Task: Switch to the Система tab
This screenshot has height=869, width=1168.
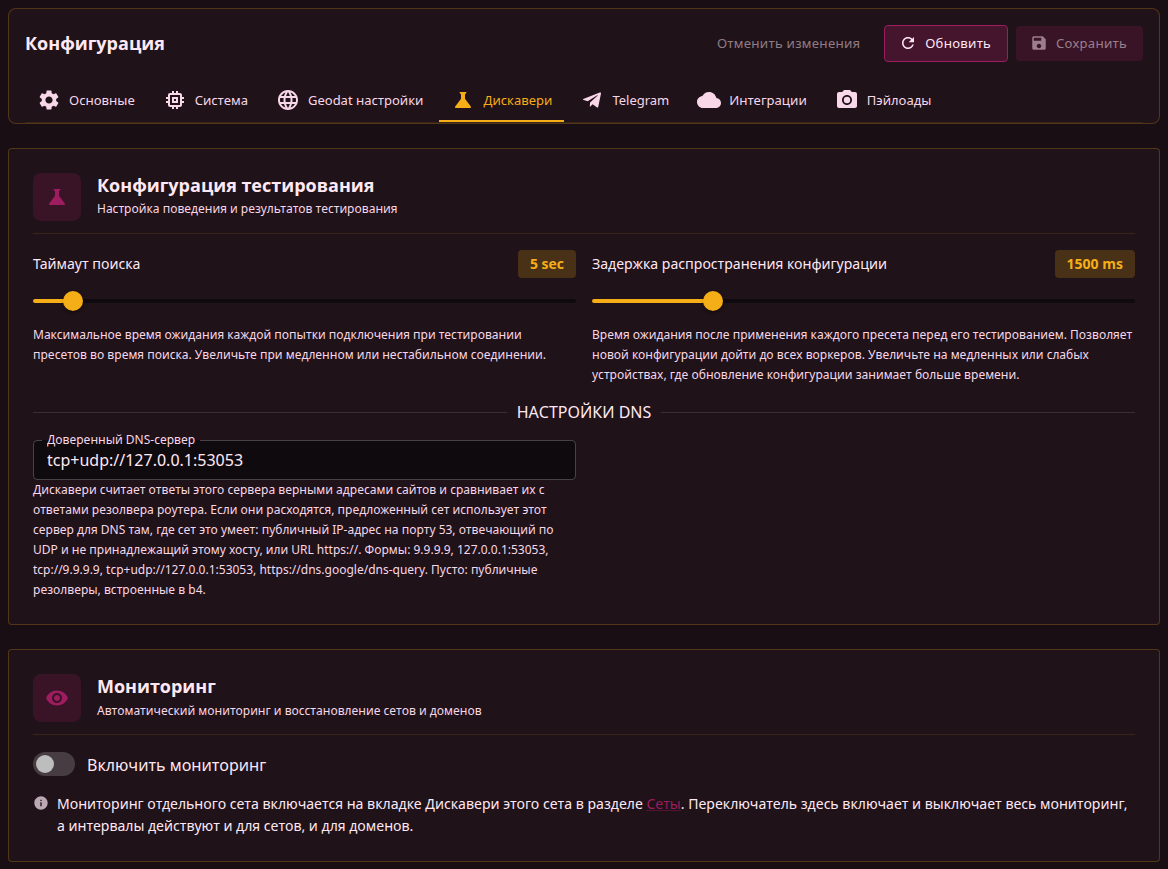Action: click(206, 101)
